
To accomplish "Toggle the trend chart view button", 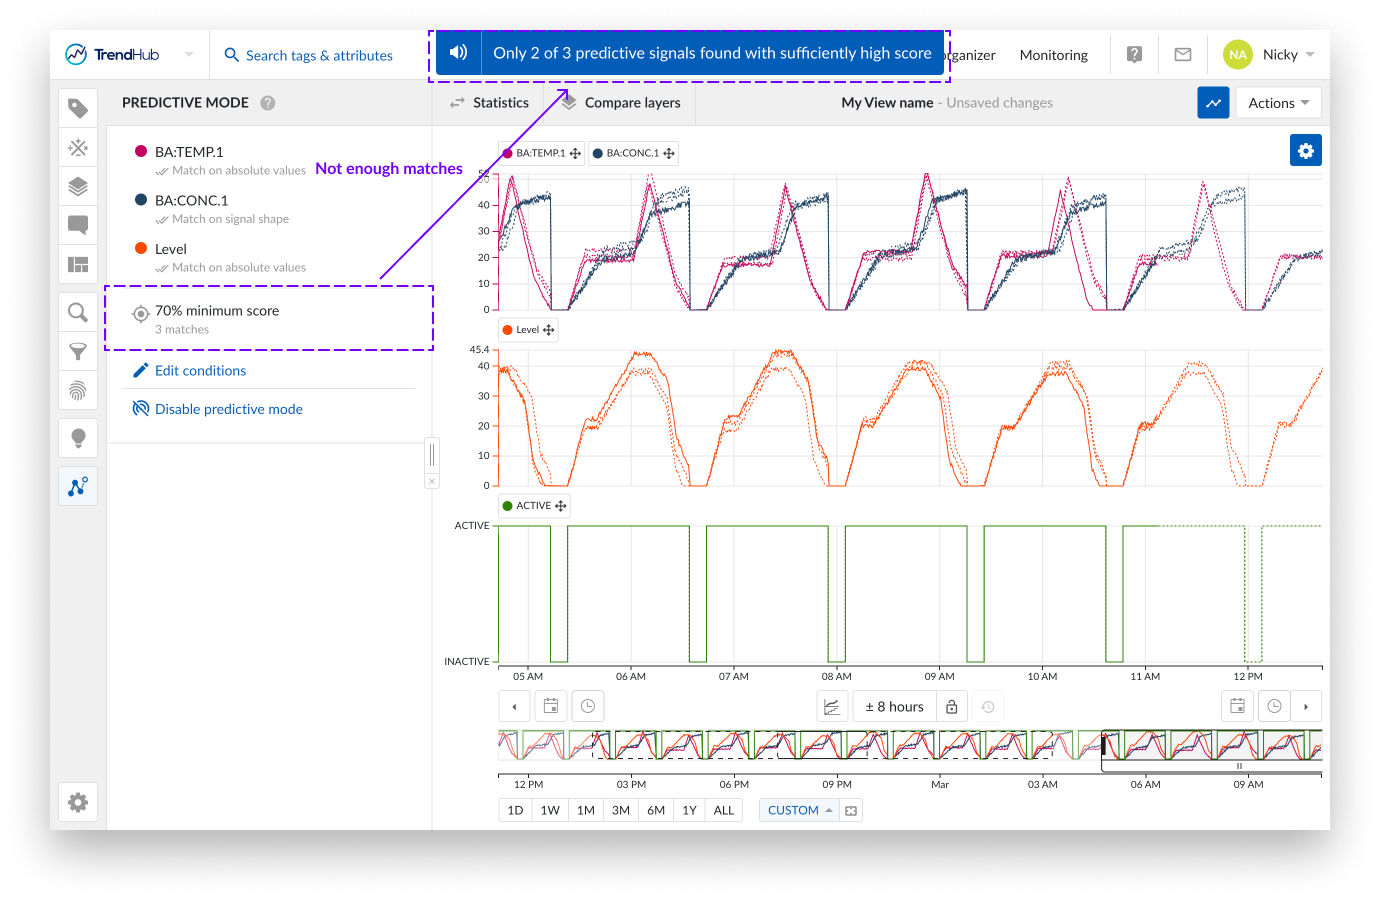I will 1213,103.
